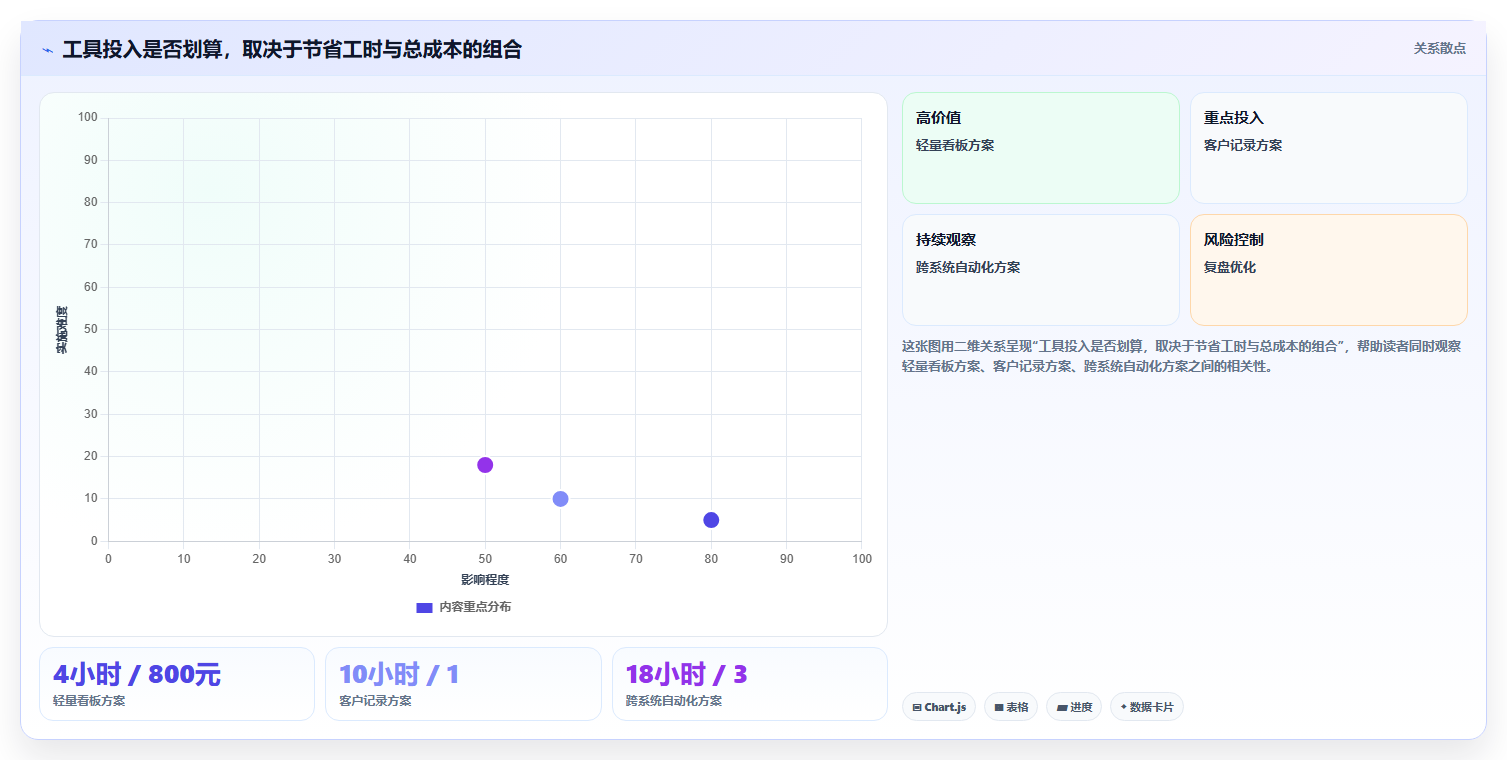Click the y-axis tick label 60

(91, 287)
